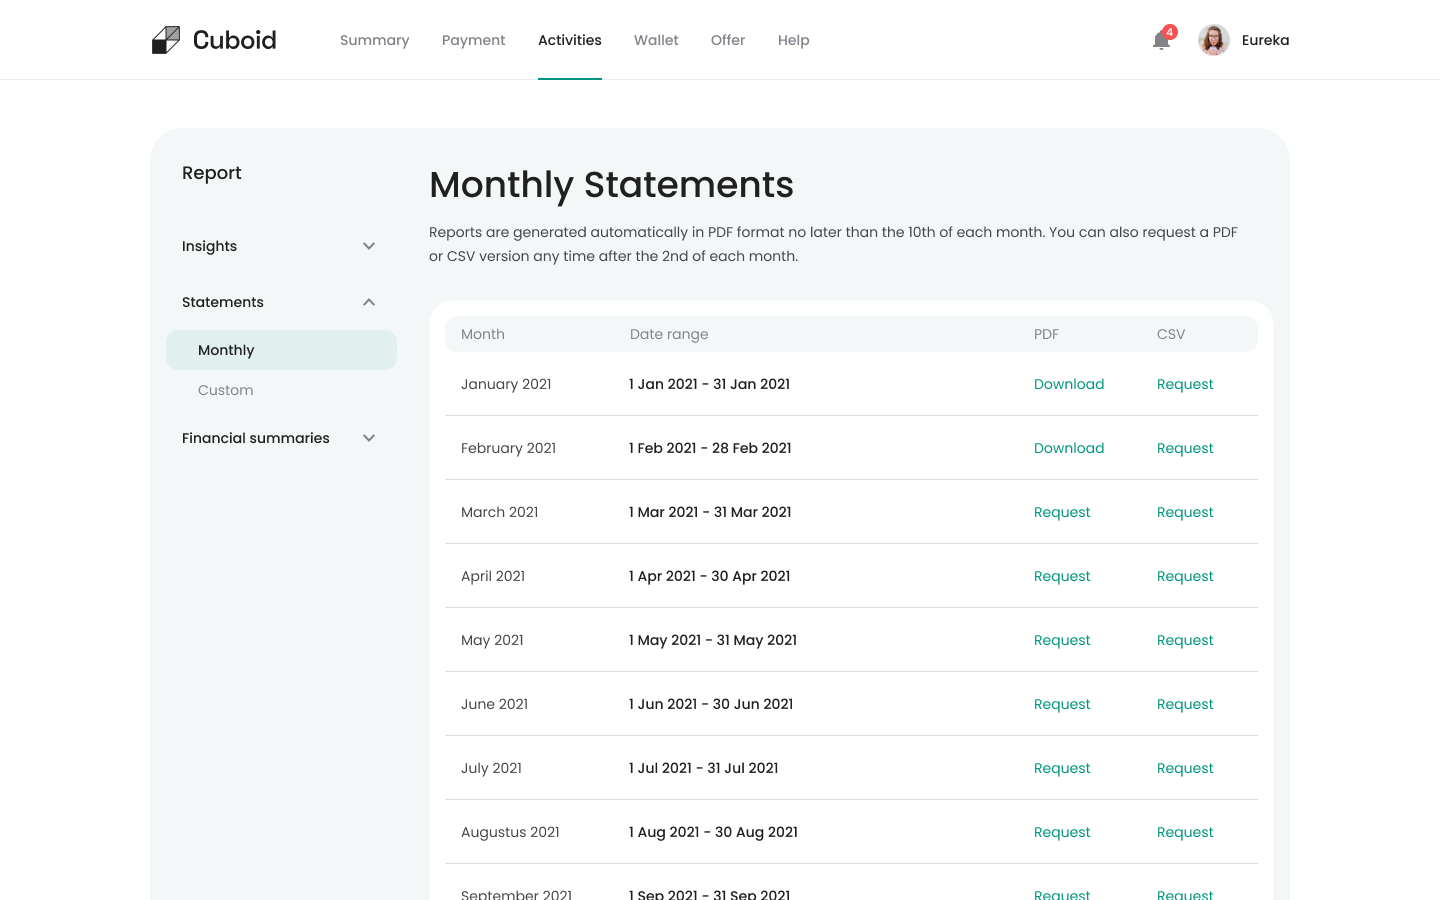Open Eureka's profile avatar
Image resolution: width=1440 pixels, height=900 pixels.
click(x=1213, y=40)
